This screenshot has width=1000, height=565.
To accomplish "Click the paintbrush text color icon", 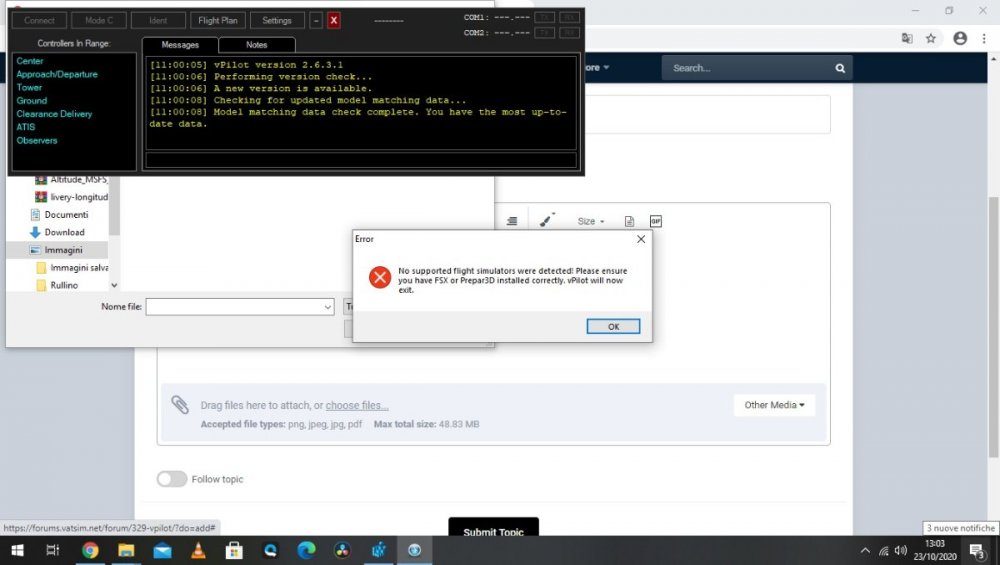I will [x=546, y=221].
